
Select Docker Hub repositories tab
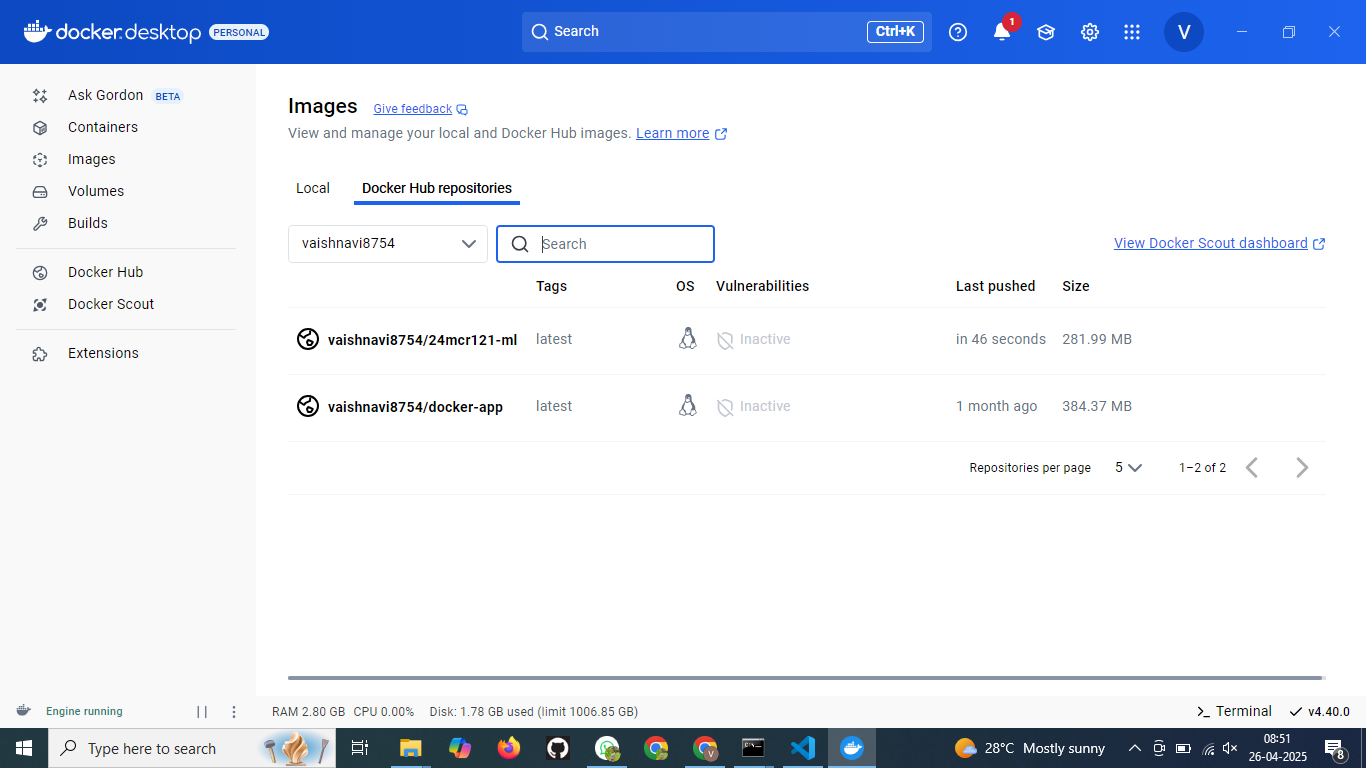tap(437, 188)
